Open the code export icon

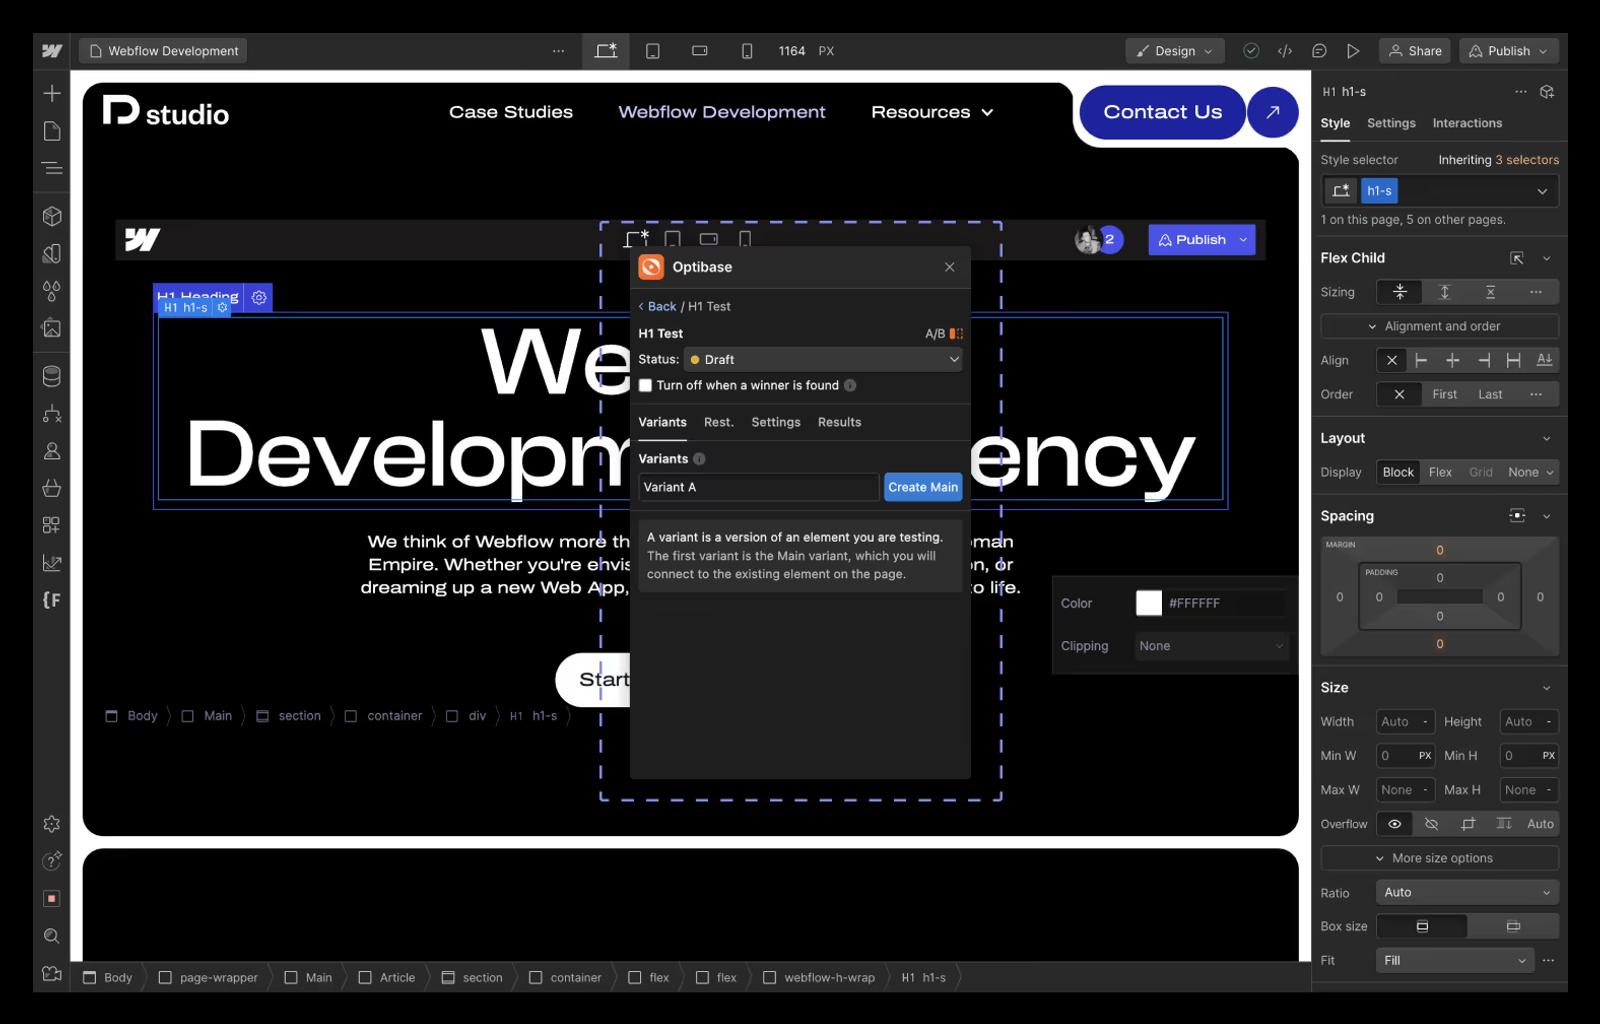(x=1285, y=51)
